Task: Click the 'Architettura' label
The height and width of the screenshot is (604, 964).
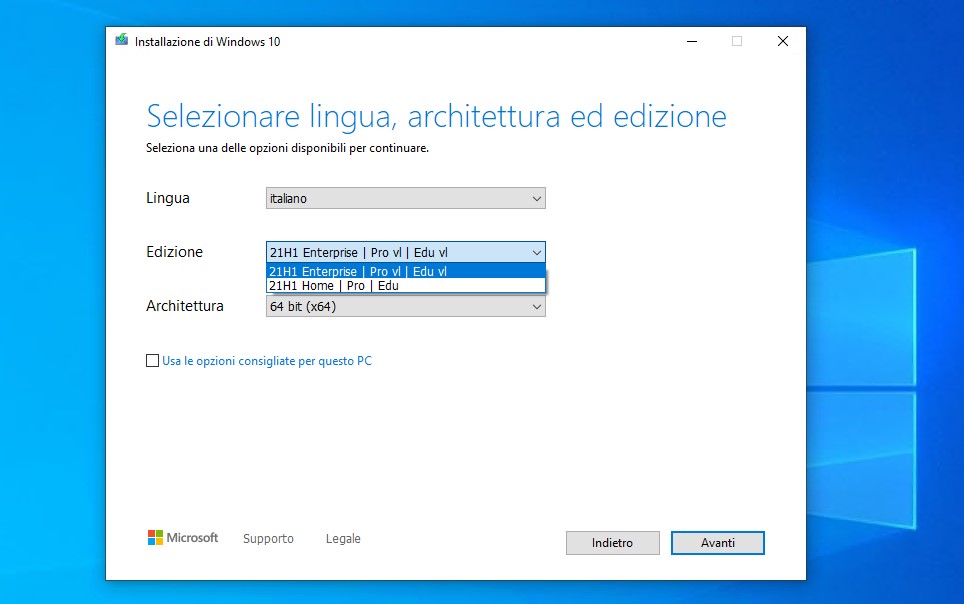Action: pos(184,306)
